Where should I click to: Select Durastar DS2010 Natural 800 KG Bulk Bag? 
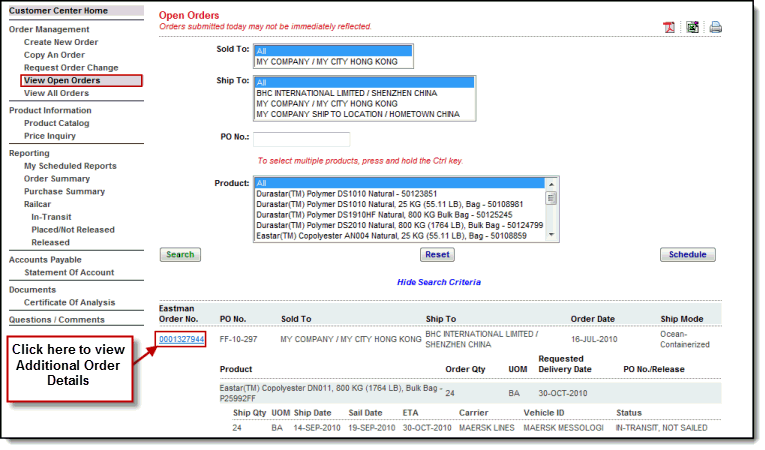pos(400,225)
